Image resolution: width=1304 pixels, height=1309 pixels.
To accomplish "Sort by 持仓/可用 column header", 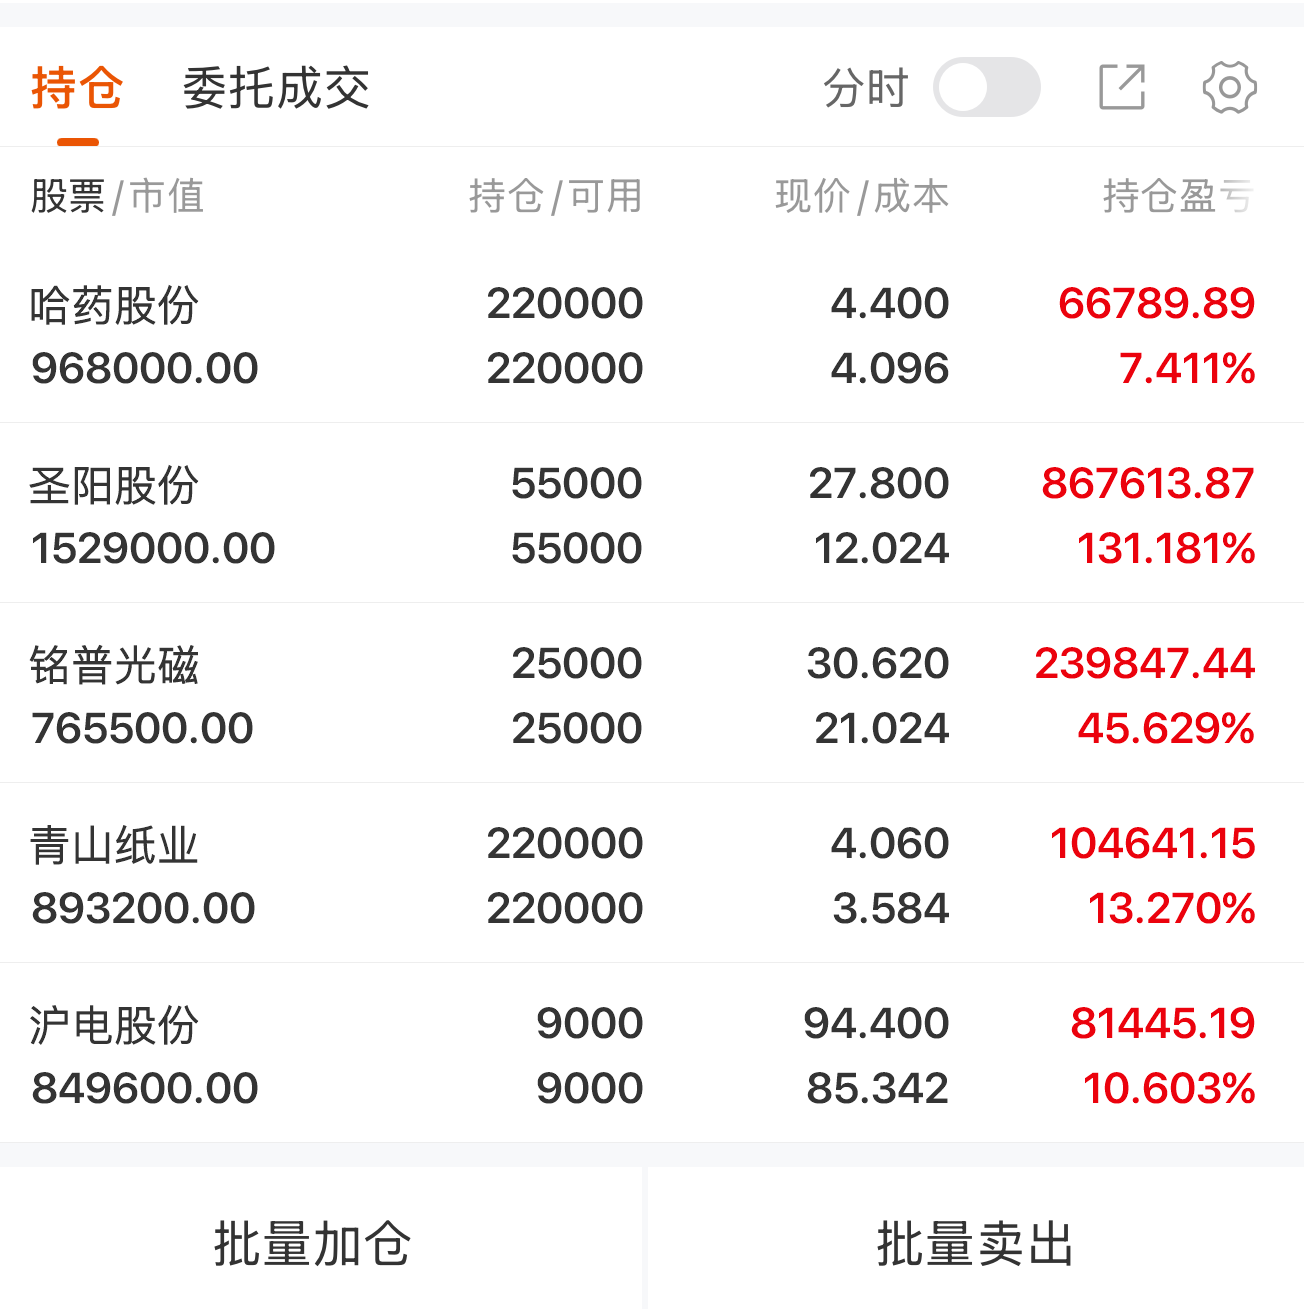I will click(555, 196).
